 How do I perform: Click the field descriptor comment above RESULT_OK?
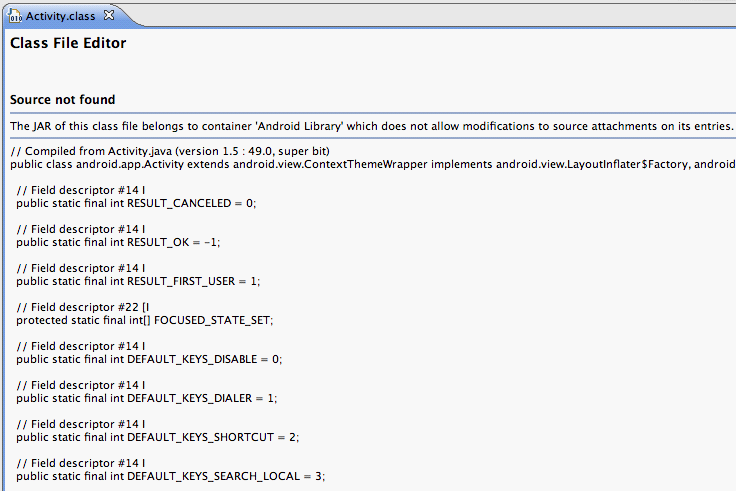click(x=80, y=229)
